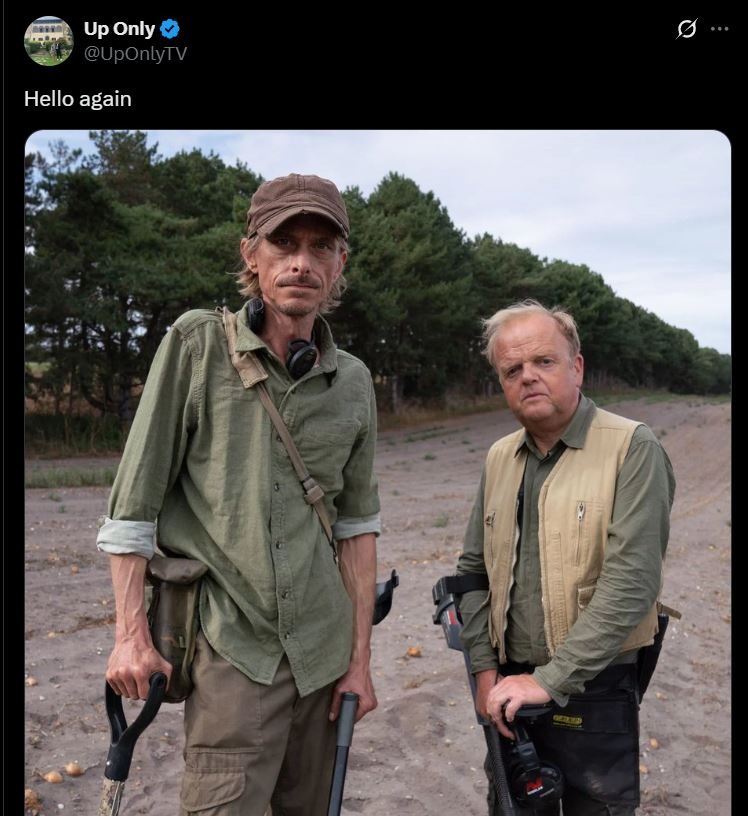
Task: Click the Up Only display name
Action: point(119,29)
